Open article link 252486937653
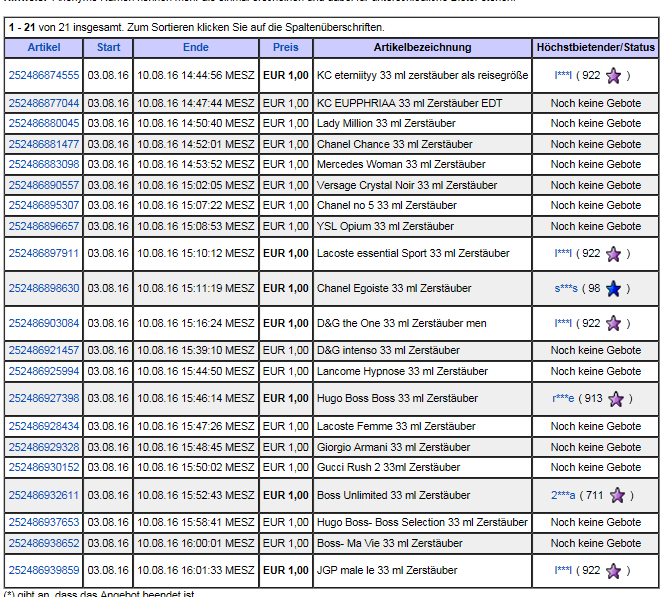This screenshot has height=597, width=667. 44,523
